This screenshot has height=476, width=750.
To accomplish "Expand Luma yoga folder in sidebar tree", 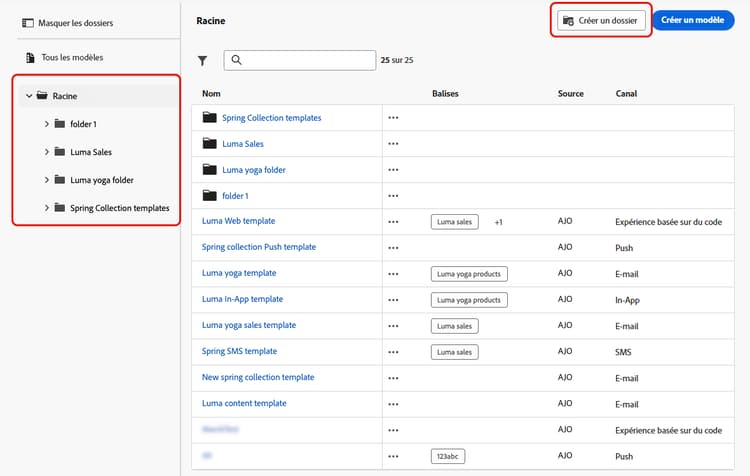I will [47, 180].
